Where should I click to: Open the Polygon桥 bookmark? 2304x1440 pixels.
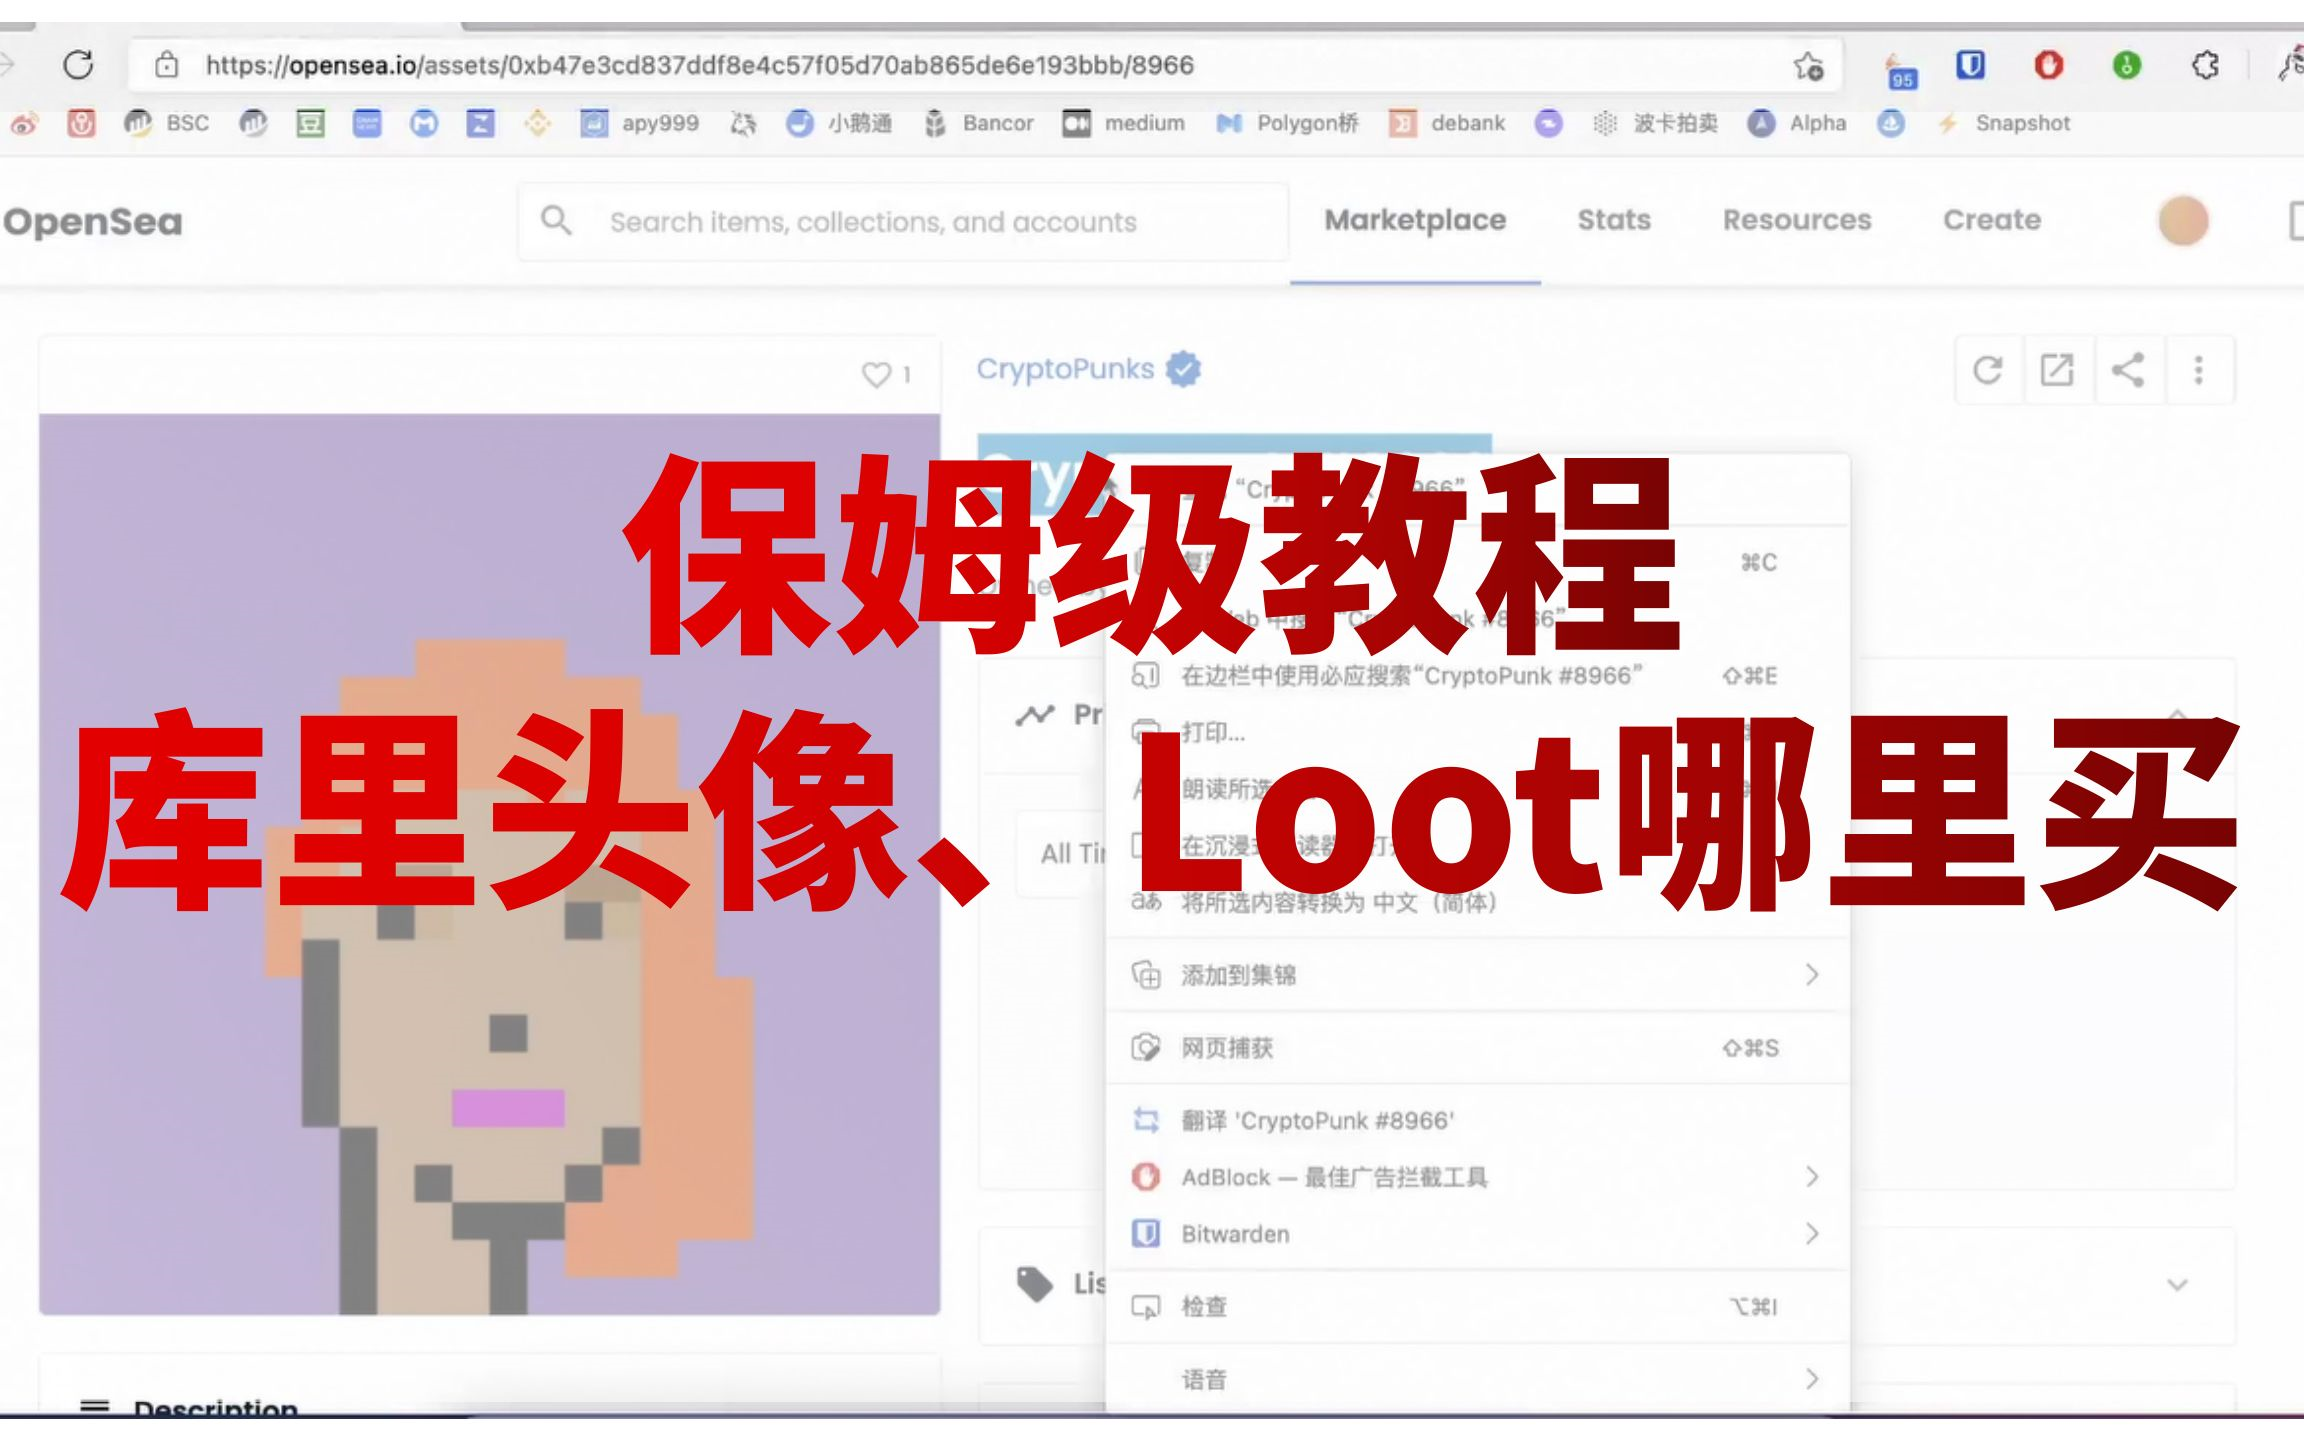(1288, 123)
